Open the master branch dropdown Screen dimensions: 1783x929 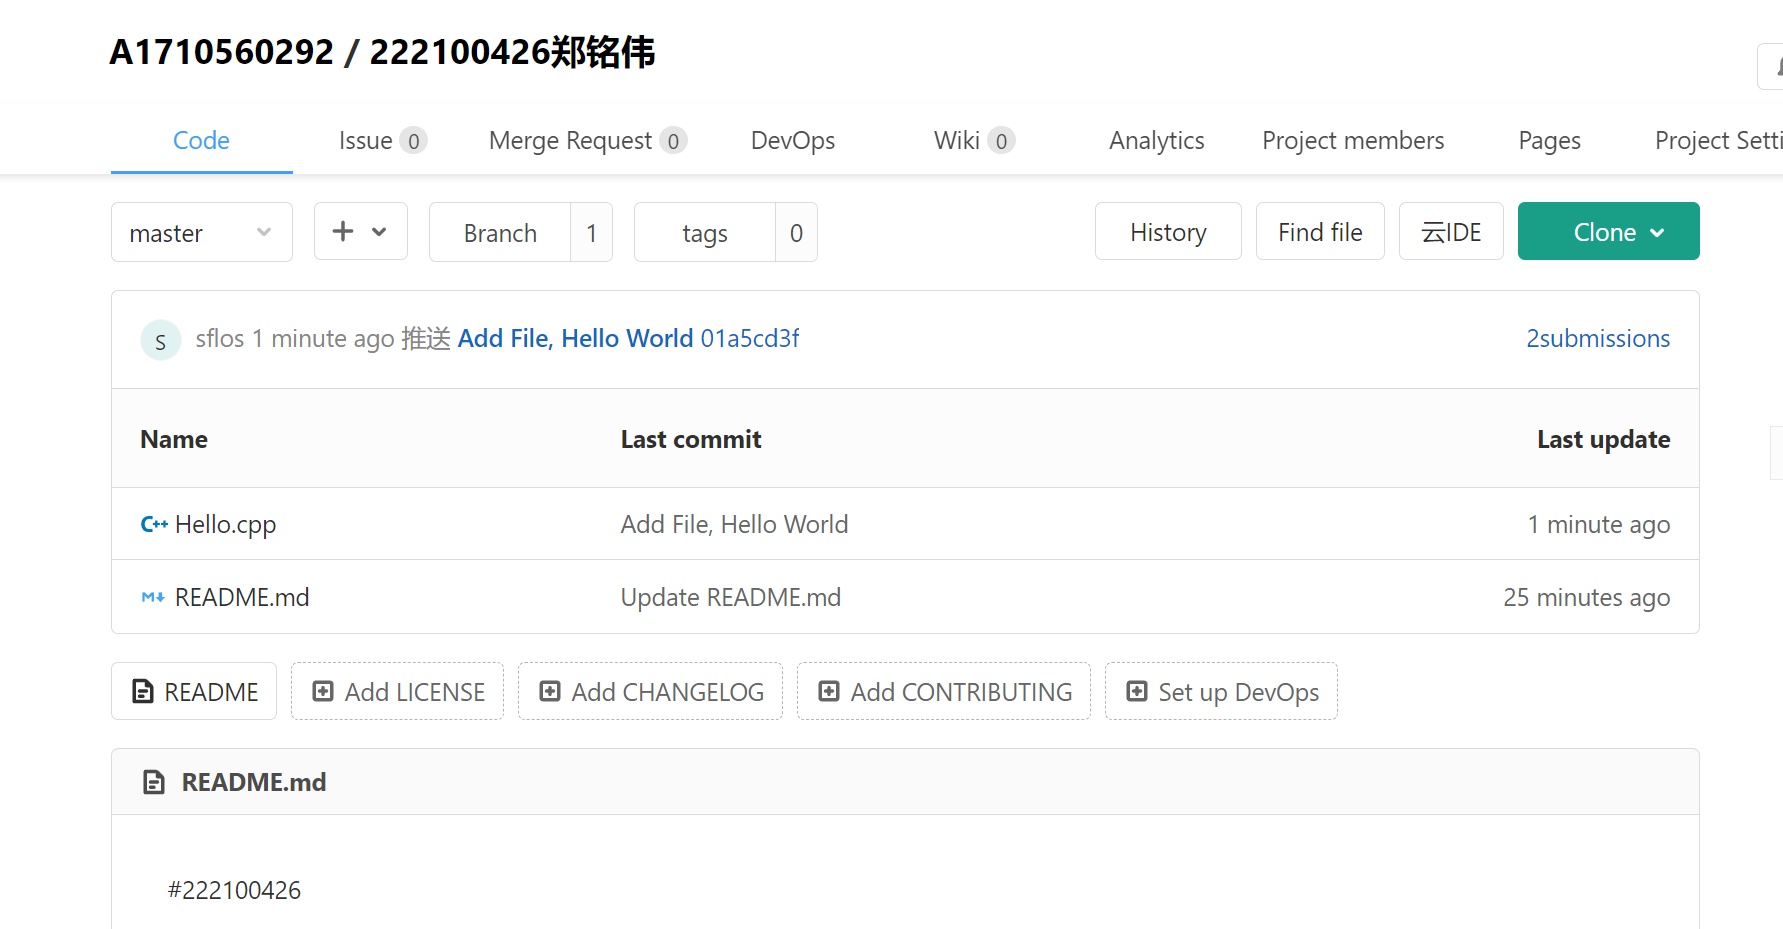click(x=202, y=232)
